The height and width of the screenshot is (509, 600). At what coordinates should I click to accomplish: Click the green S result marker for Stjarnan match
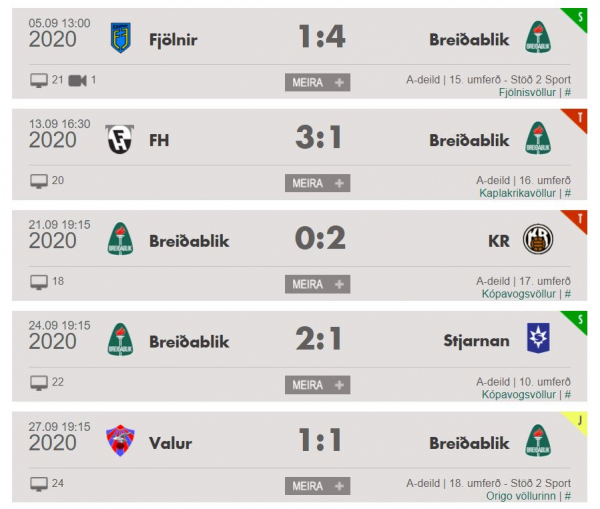[578, 320]
